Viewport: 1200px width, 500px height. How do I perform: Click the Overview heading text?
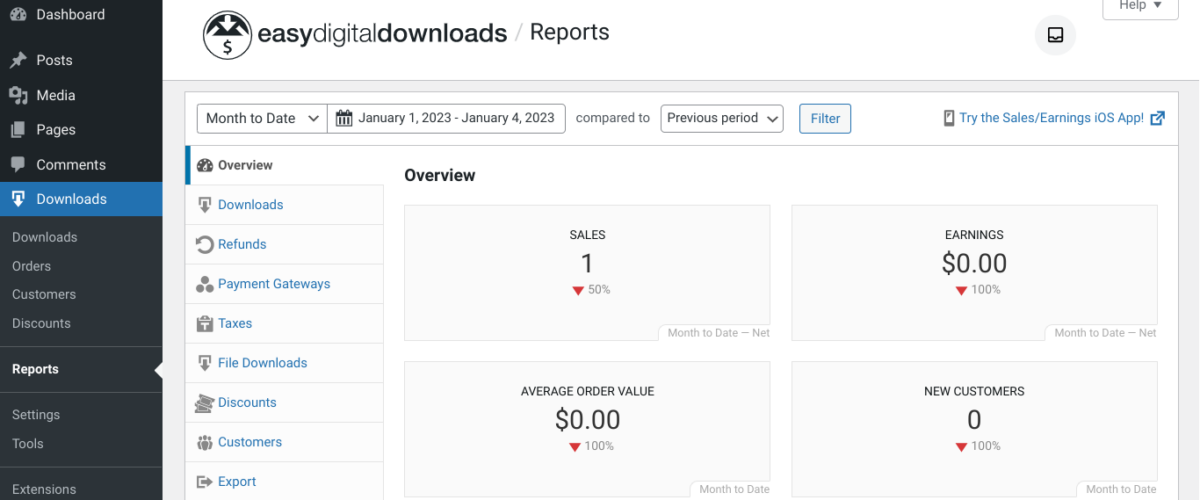(440, 175)
